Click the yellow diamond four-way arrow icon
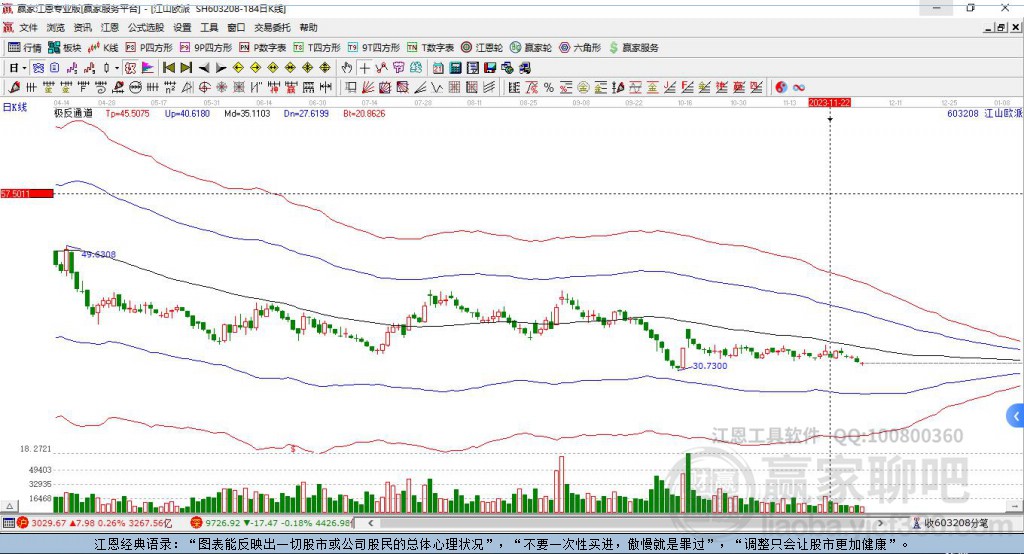This screenshot has width=1024, height=554. coord(308,68)
